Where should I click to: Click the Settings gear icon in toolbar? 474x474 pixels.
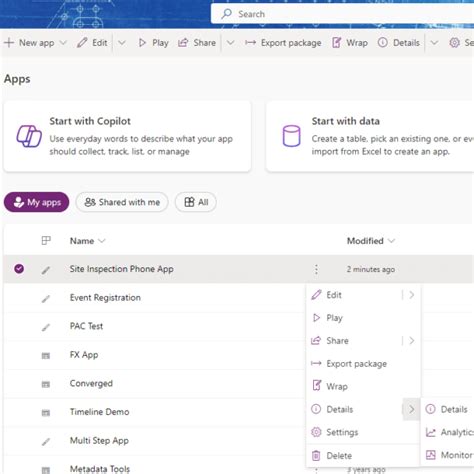(x=455, y=43)
